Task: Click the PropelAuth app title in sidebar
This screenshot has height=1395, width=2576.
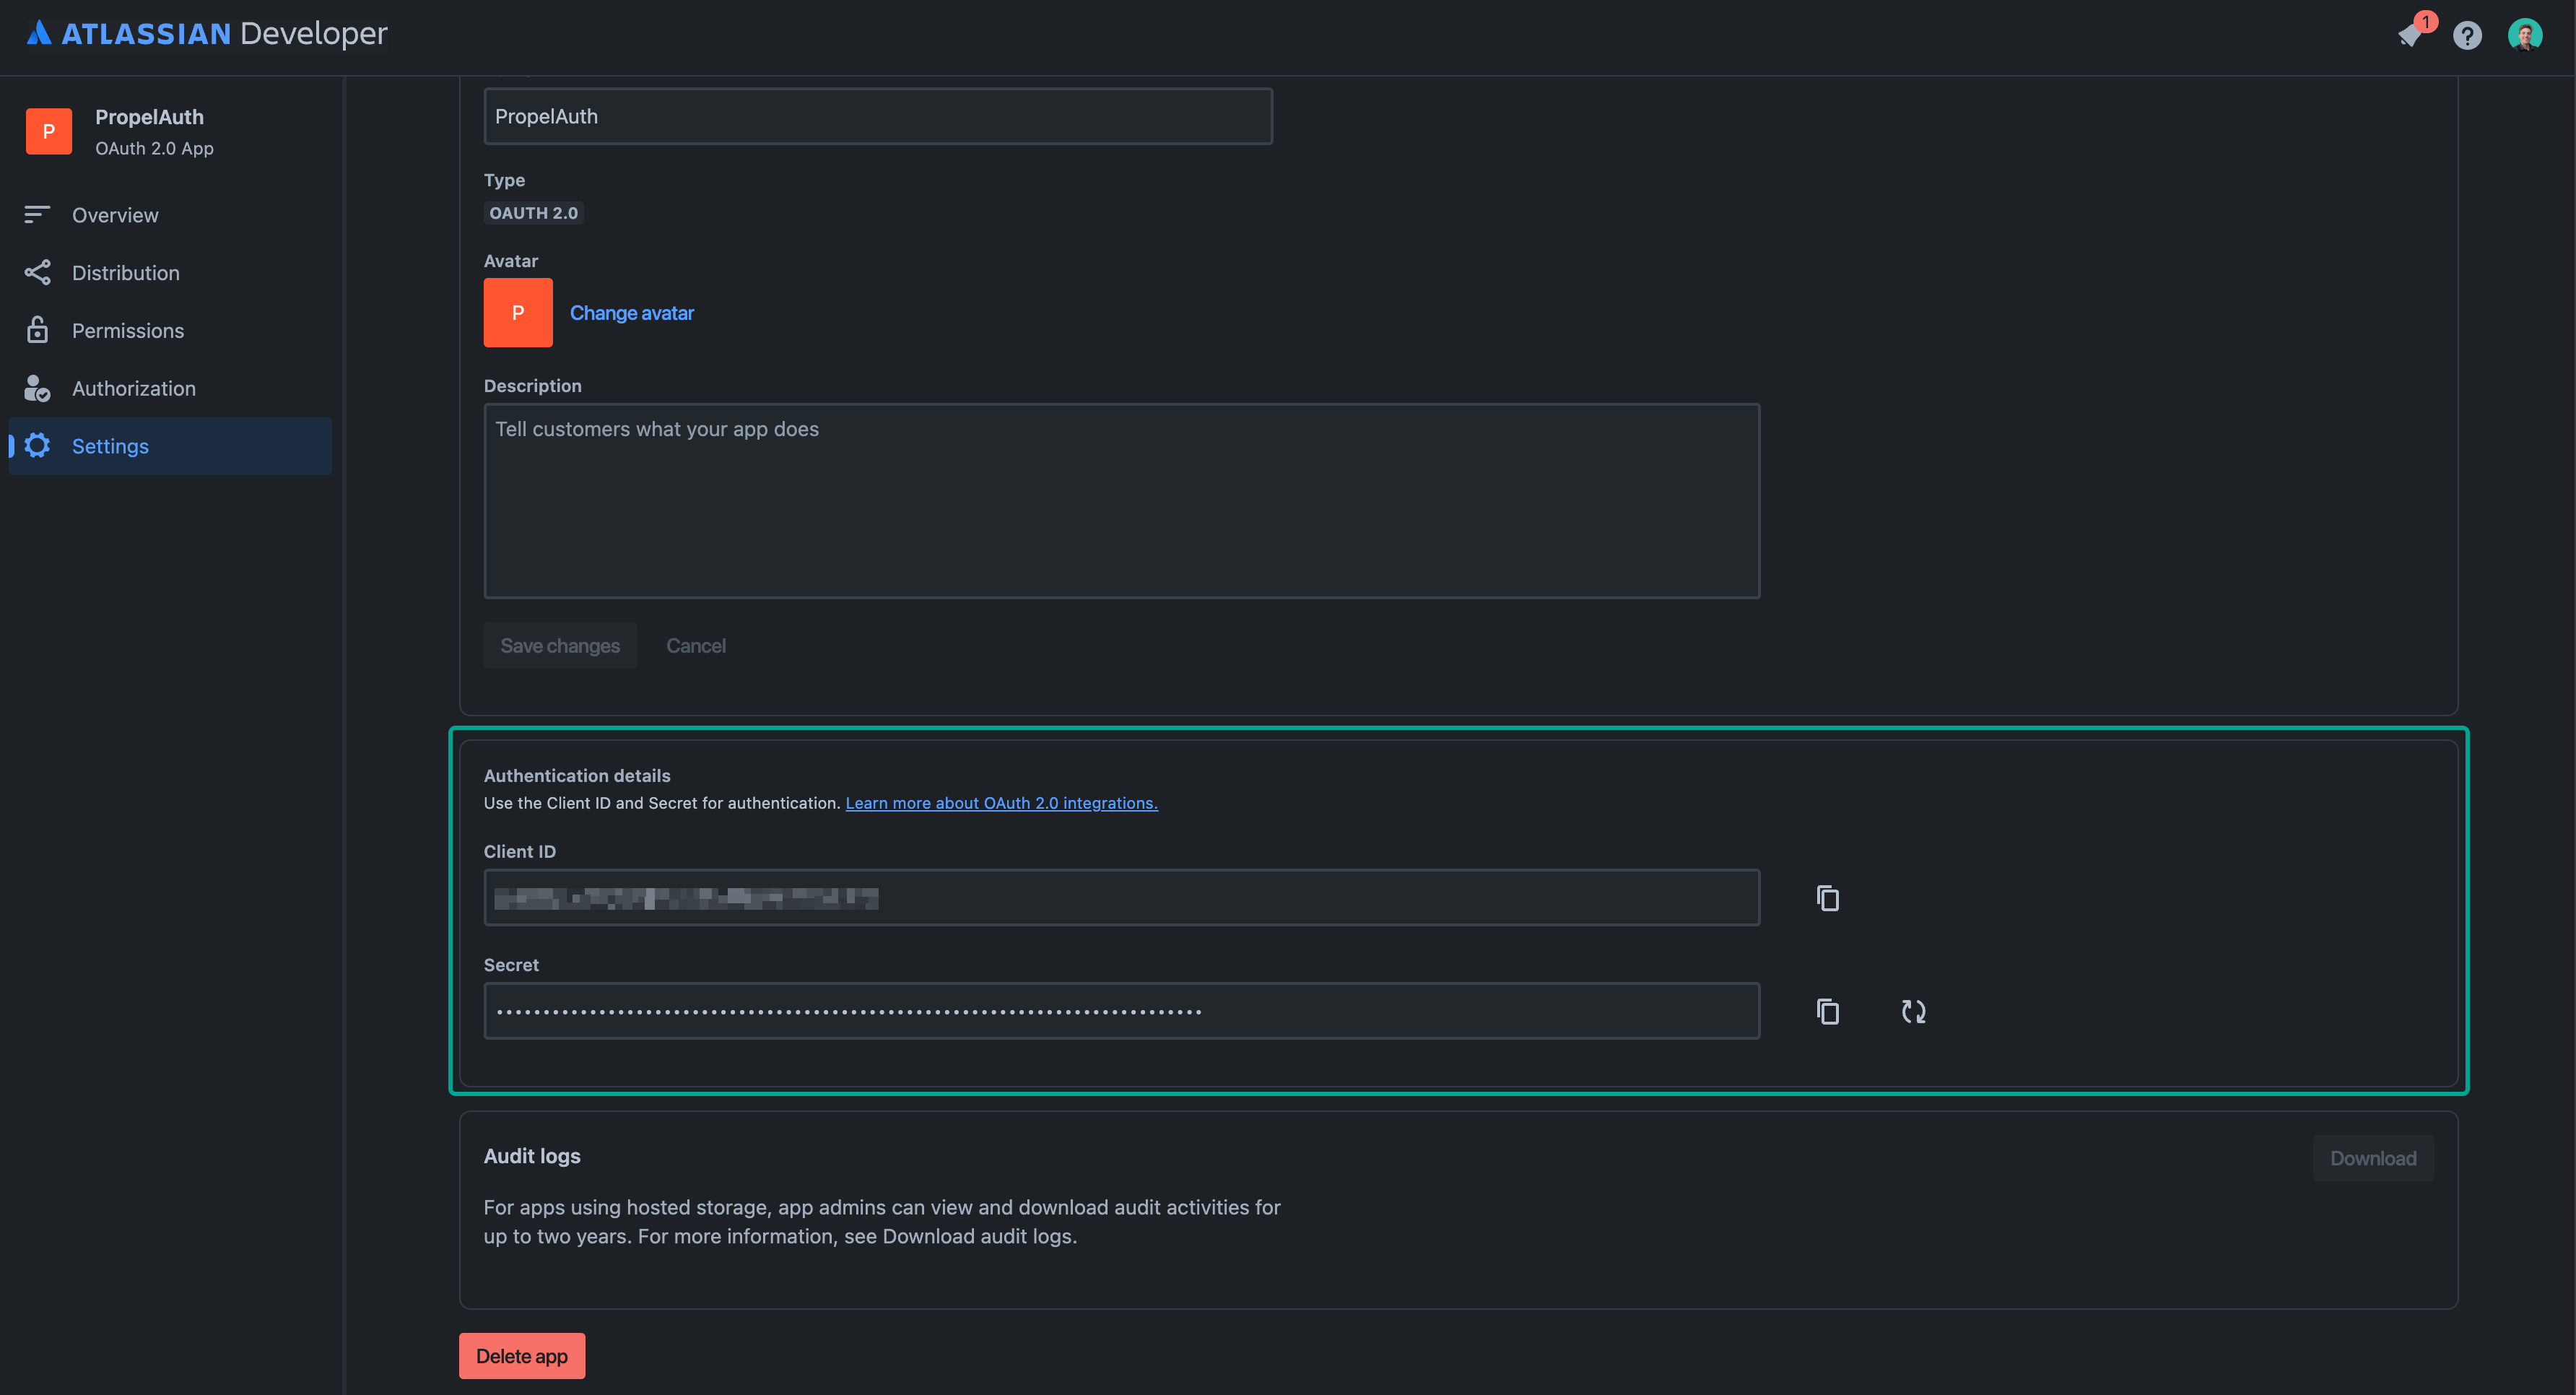Action: 149,117
